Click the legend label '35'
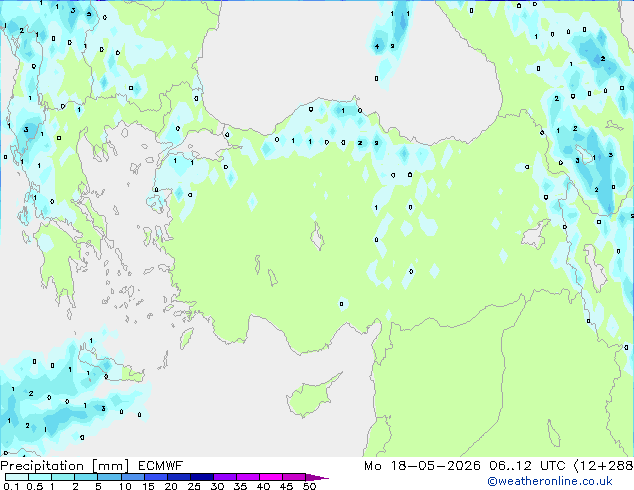Image resolution: width=634 pixels, height=490 pixels. tap(240, 486)
